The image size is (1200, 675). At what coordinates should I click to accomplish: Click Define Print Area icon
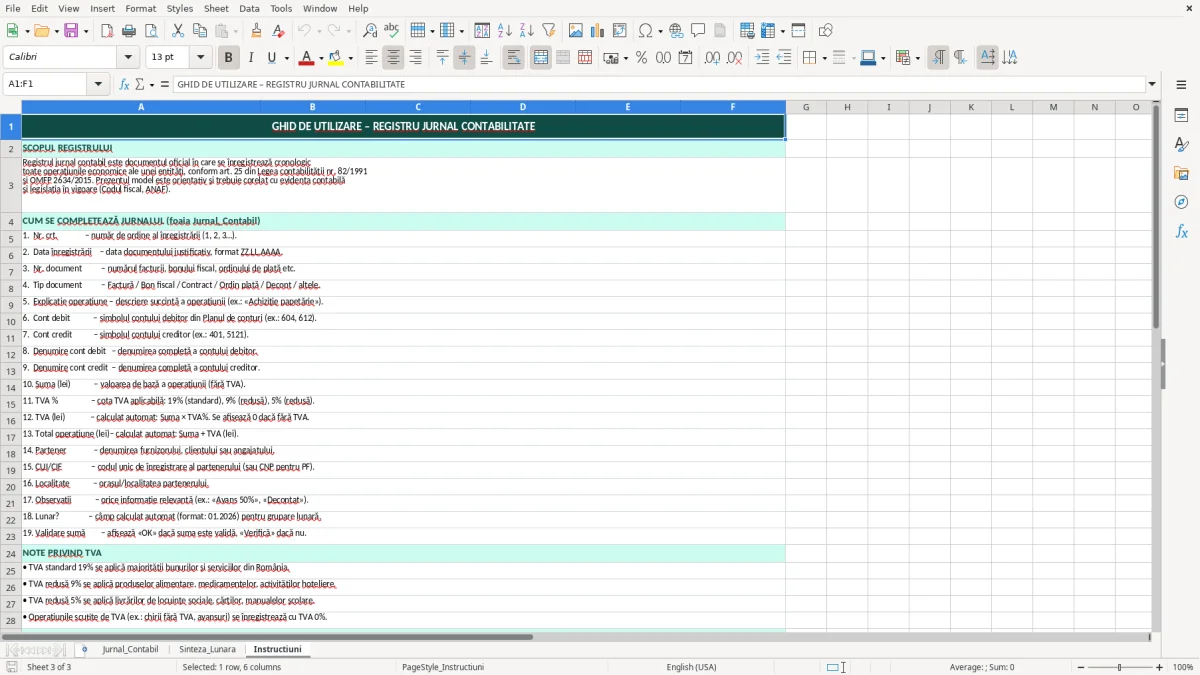coord(747,31)
